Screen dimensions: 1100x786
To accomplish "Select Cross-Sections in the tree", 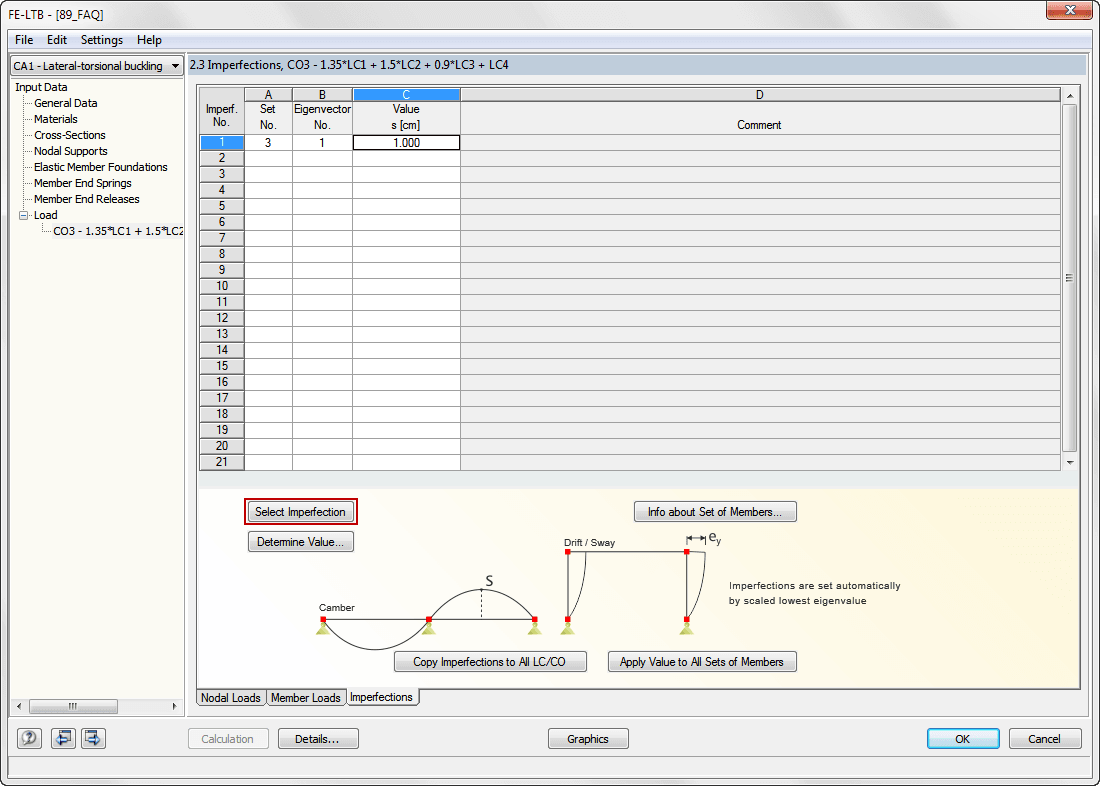I will (69, 135).
